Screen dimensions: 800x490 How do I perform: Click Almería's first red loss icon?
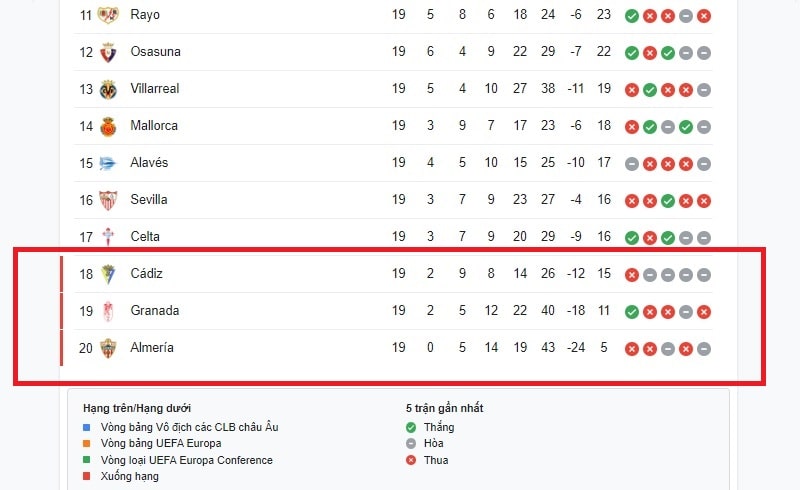click(x=632, y=348)
